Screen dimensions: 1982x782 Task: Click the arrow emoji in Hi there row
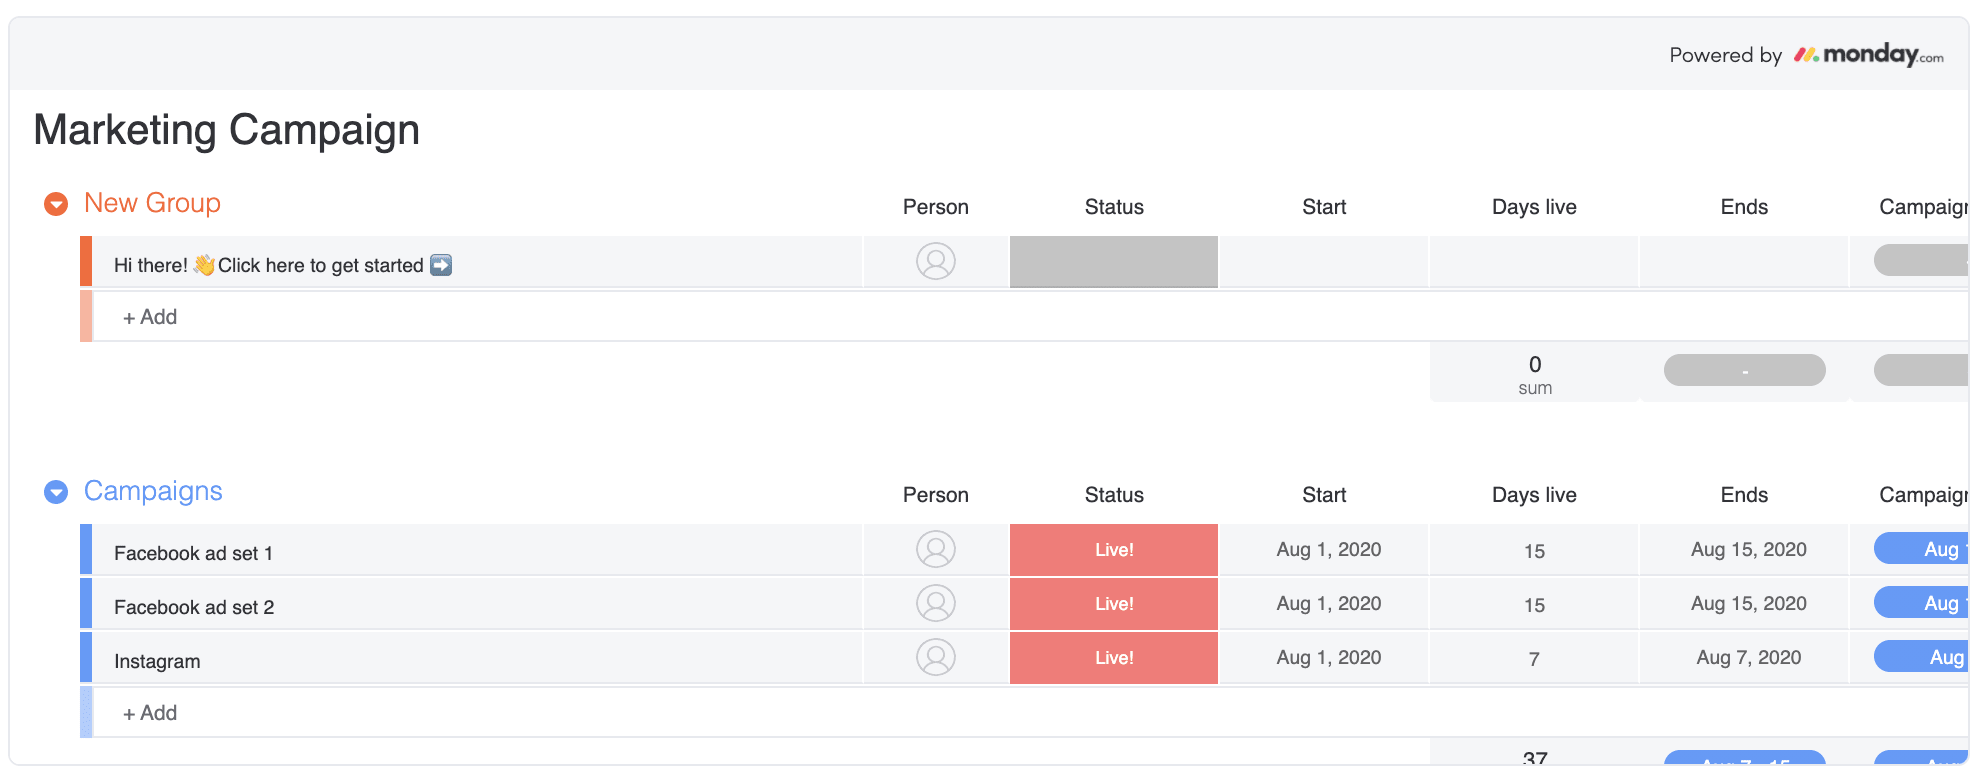[x=441, y=265]
